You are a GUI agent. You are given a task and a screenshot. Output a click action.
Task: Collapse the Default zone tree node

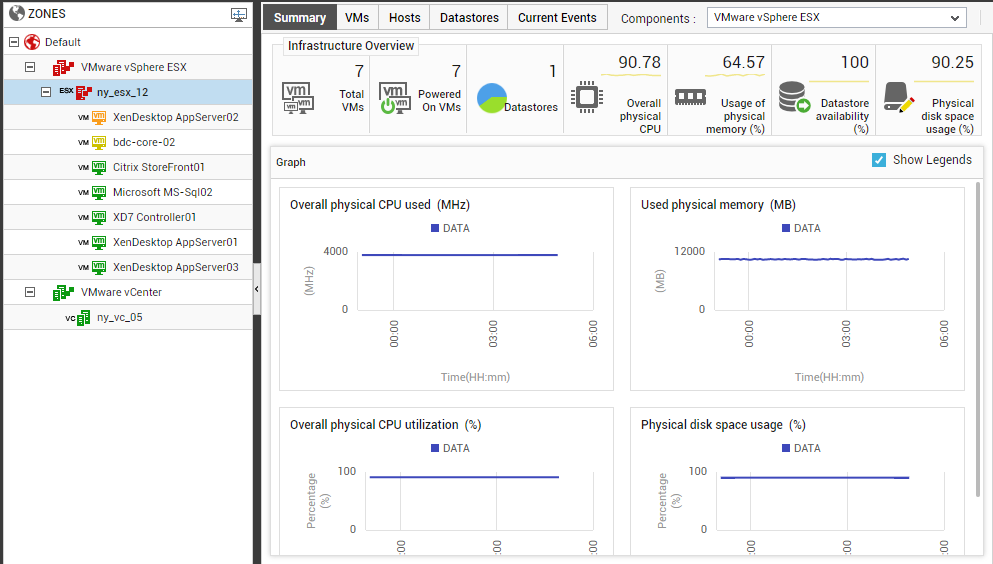(x=14, y=42)
